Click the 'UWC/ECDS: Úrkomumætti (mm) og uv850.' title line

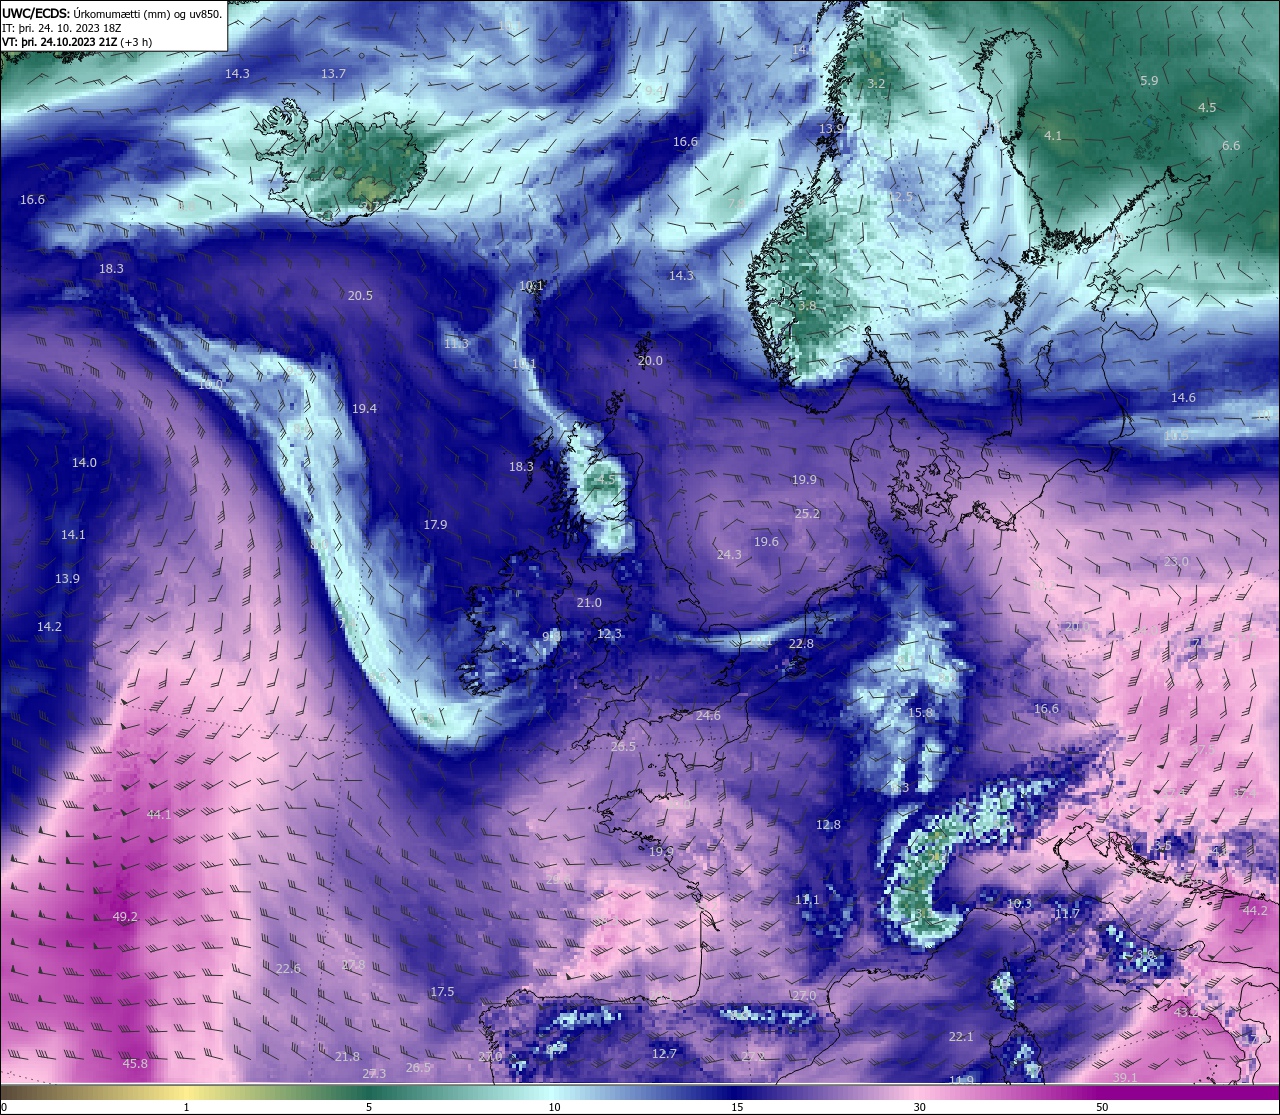tap(112, 14)
